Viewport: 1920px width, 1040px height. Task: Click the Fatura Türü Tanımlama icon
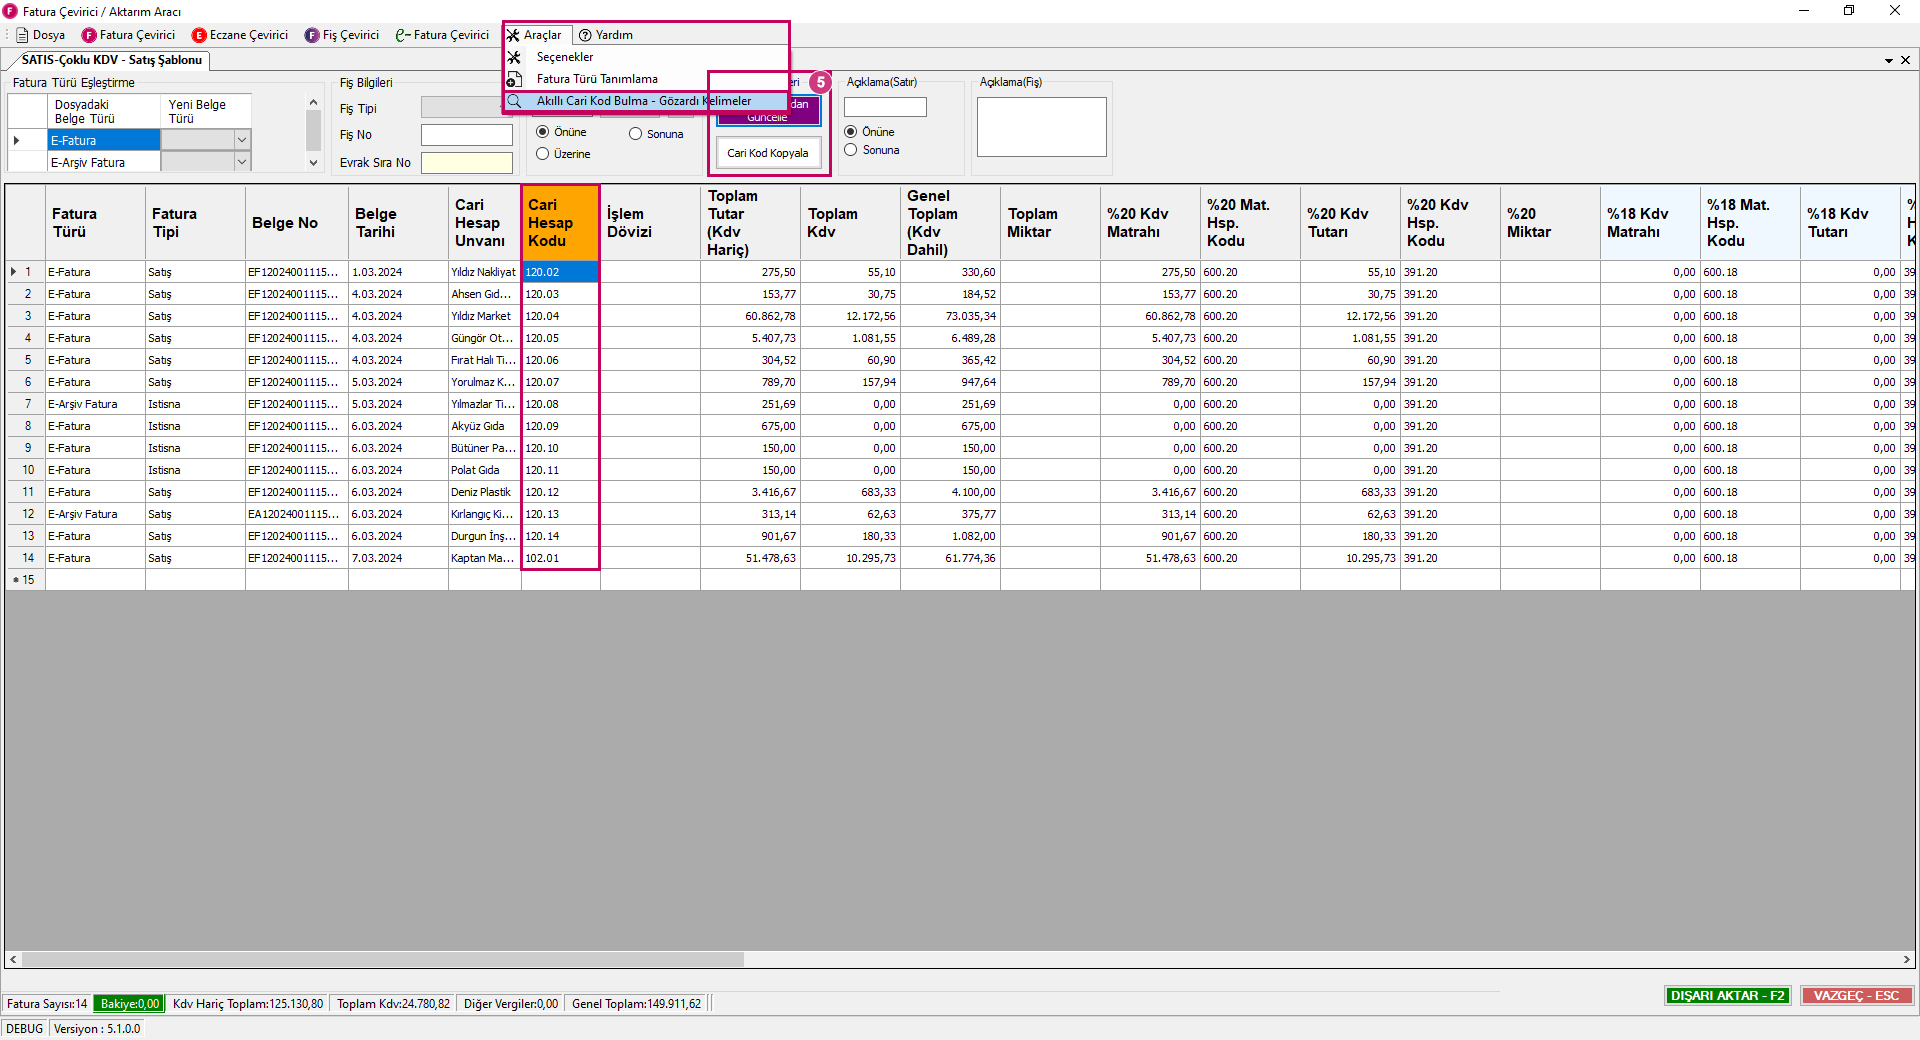click(514, 79)
